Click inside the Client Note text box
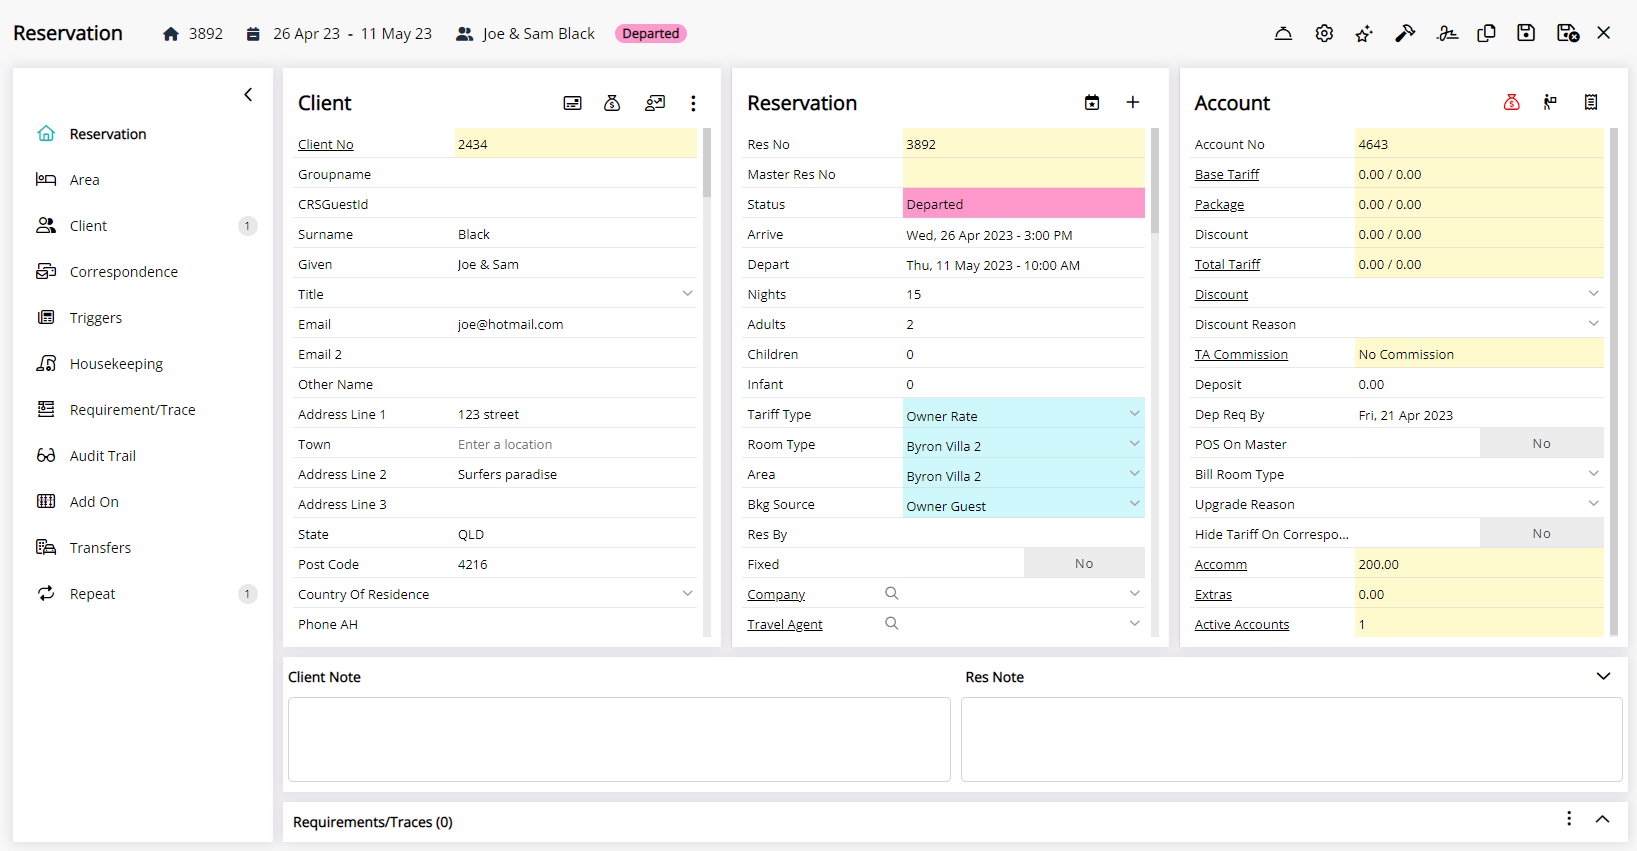This screenshot has height=851, width=1637. pyautogui.click(x=618, y=739)
